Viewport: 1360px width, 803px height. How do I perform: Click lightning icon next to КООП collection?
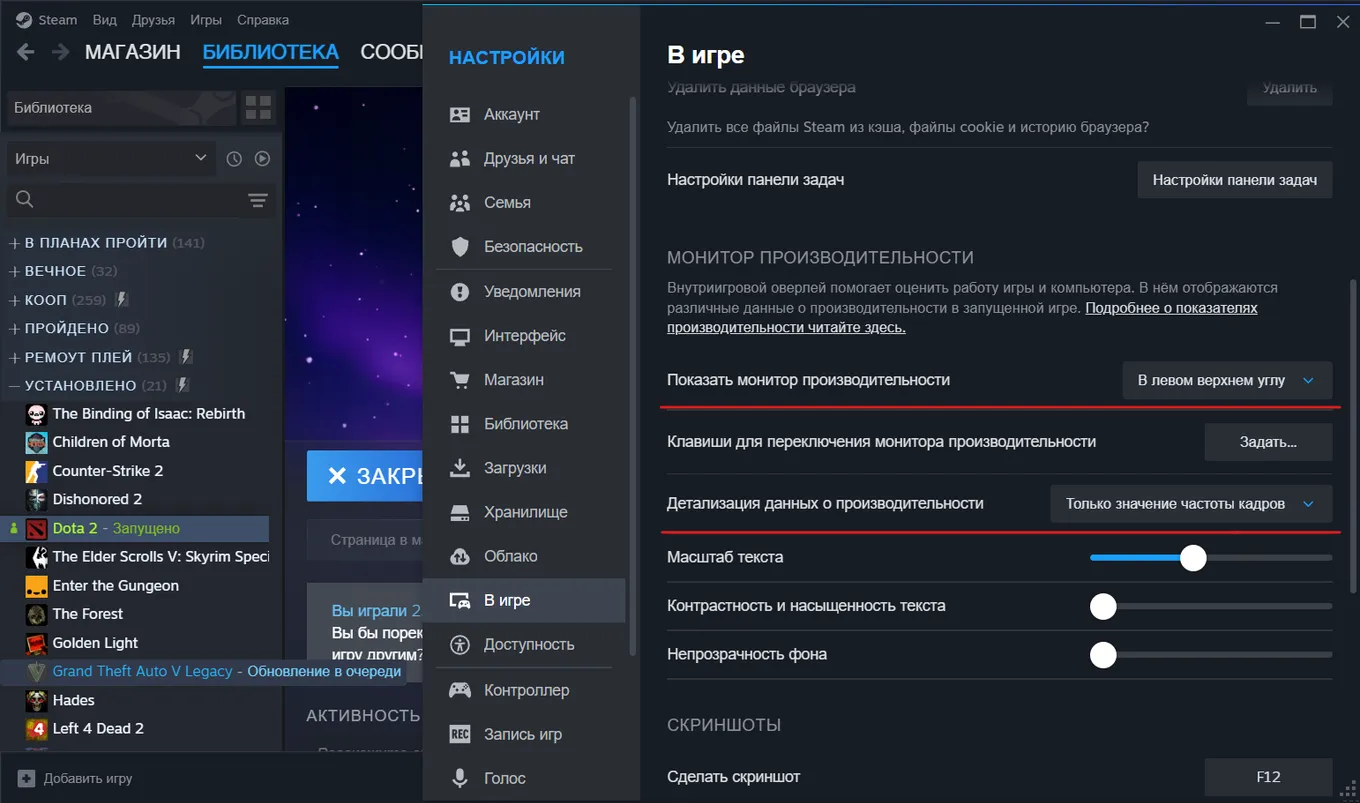122,299
